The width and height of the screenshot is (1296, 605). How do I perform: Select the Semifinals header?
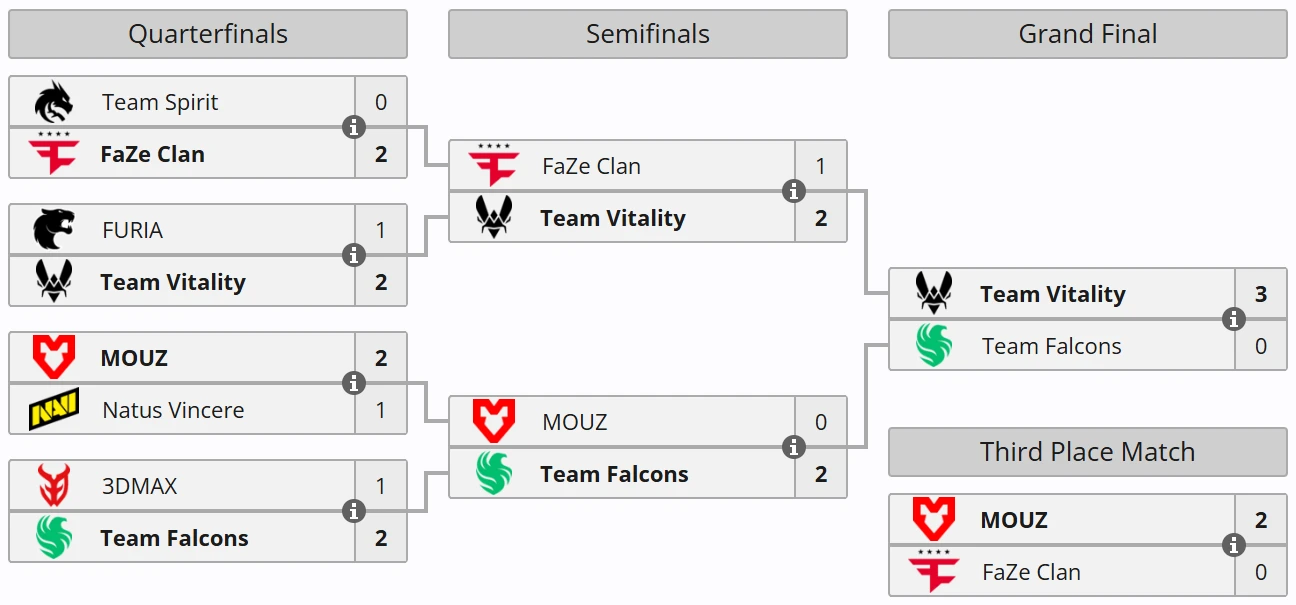click(x=648, y=34)
